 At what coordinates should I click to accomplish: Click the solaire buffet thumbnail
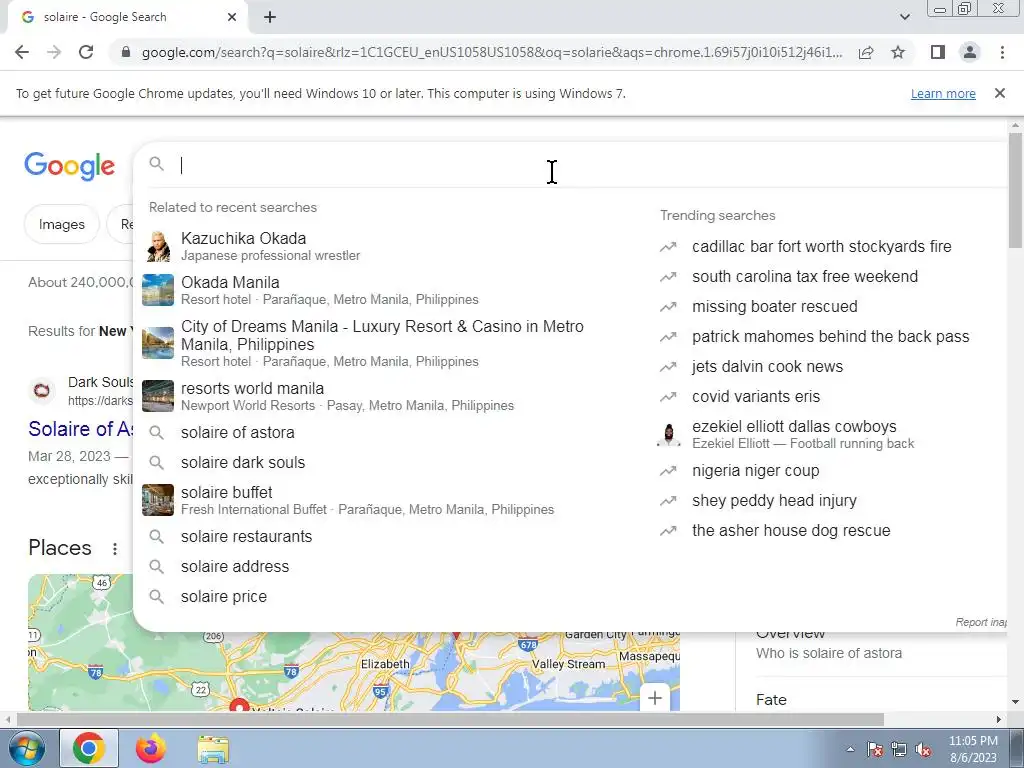pos(158,500)
